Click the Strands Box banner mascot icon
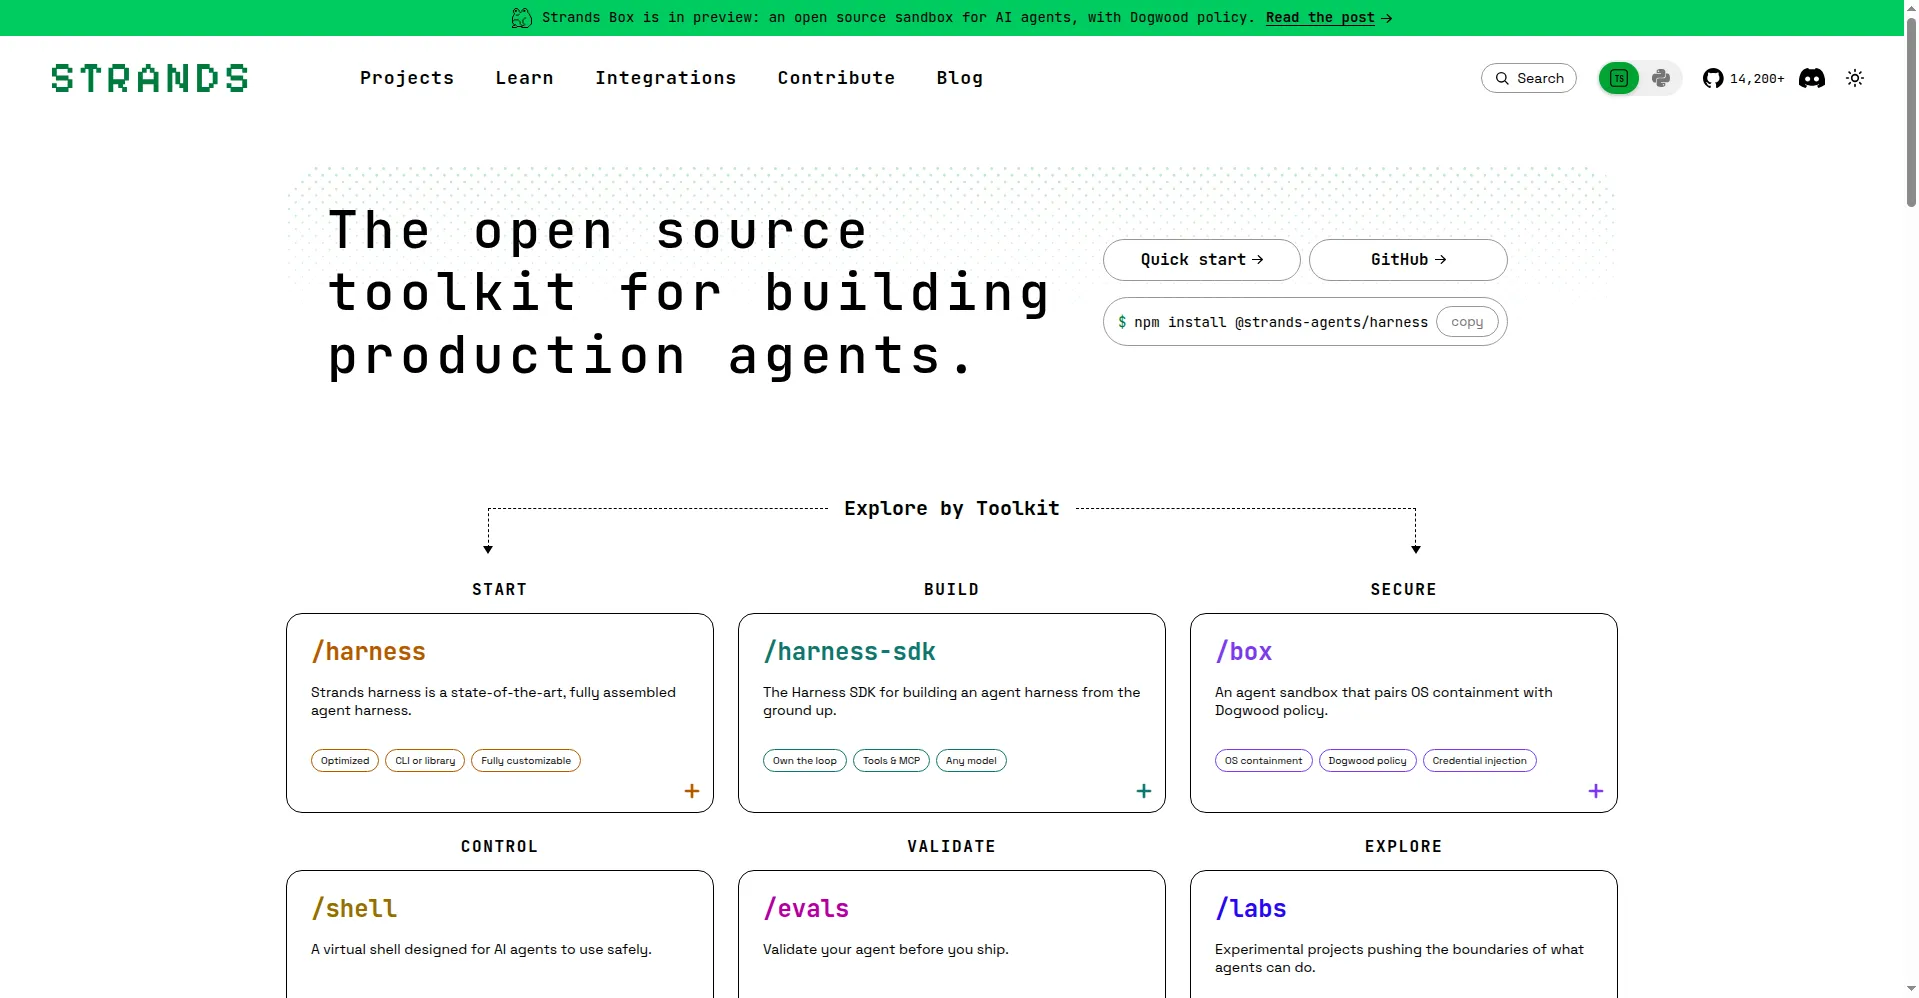The height and width of the screenshot is (998, 1919). [522, 18]
